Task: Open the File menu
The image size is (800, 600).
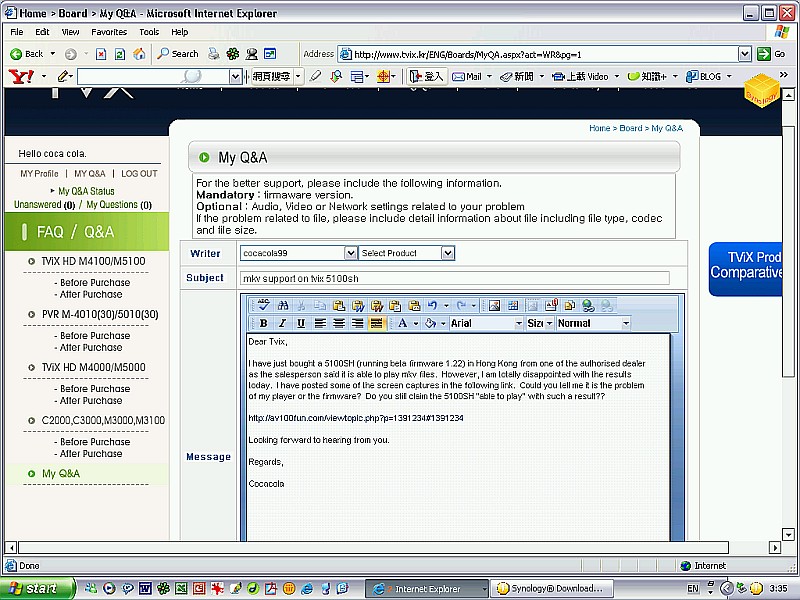Action: pyautogui.click(x=17, y=32)
